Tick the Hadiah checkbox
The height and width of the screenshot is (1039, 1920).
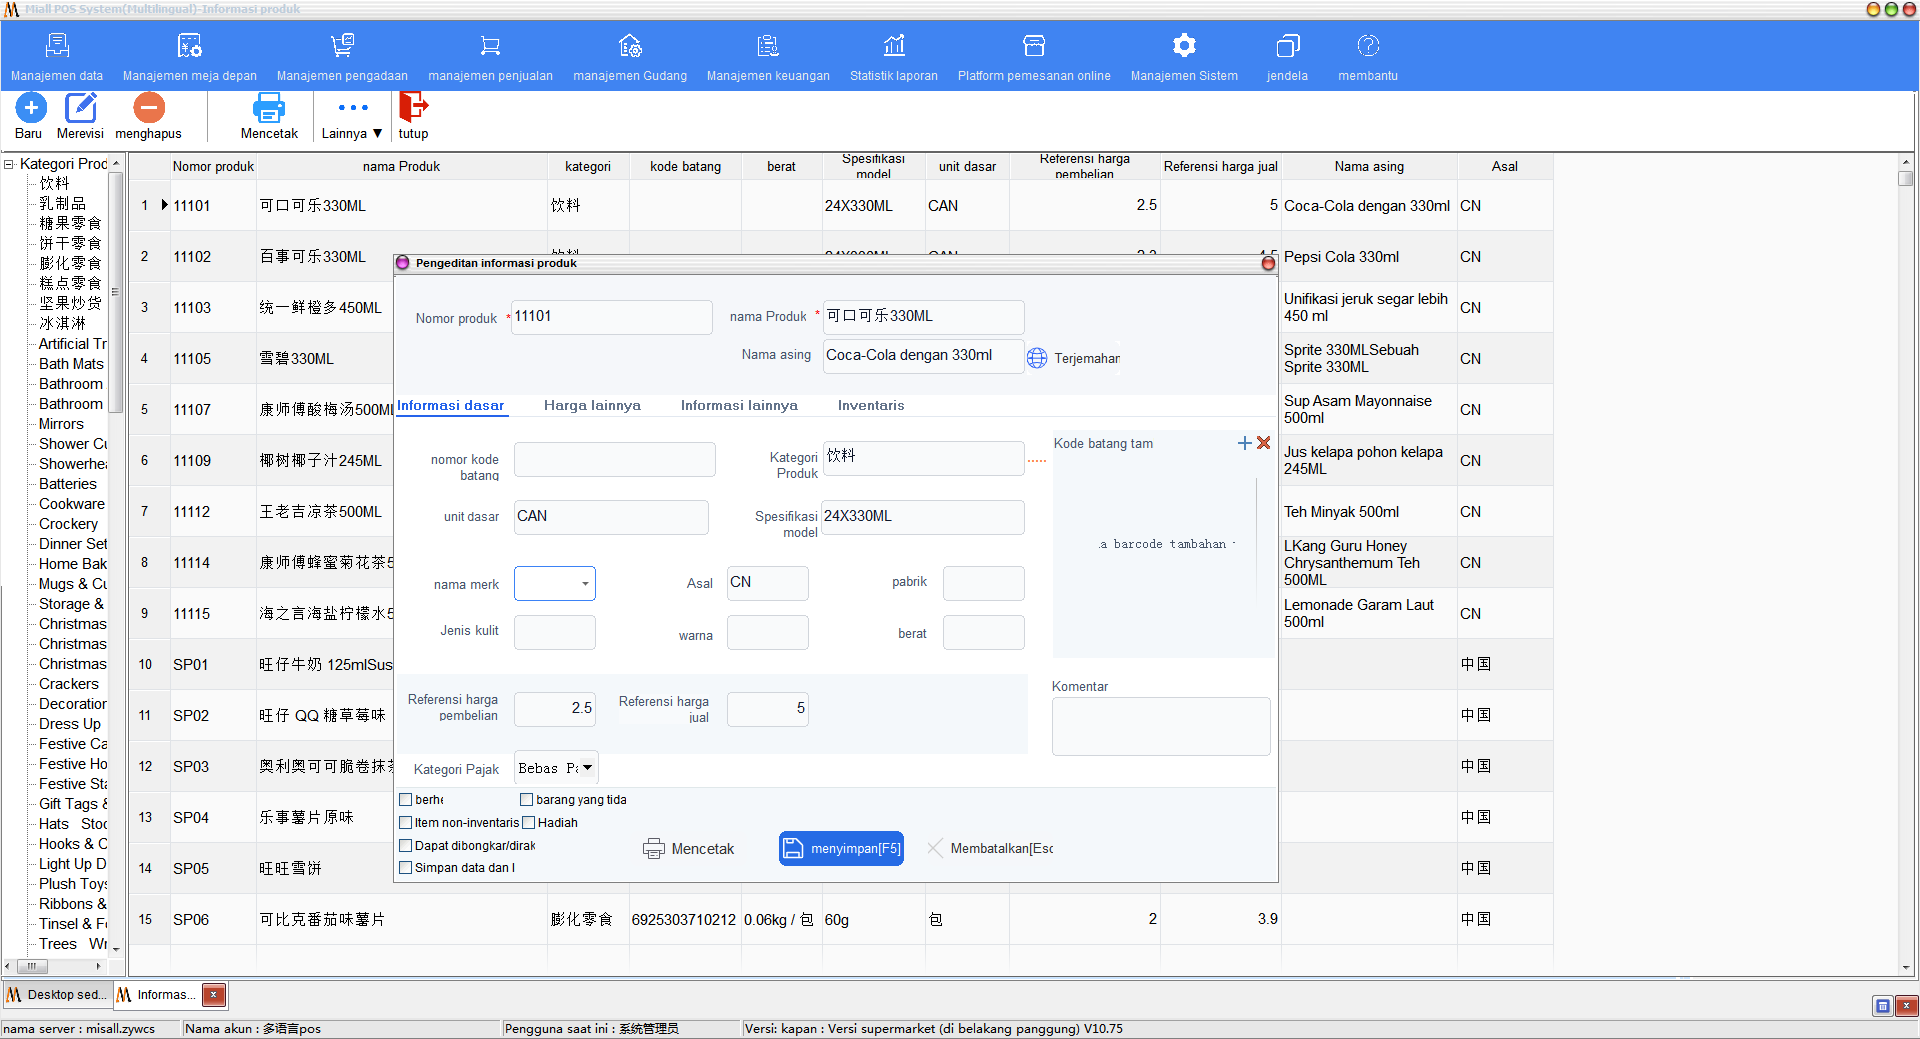[529, 823]
